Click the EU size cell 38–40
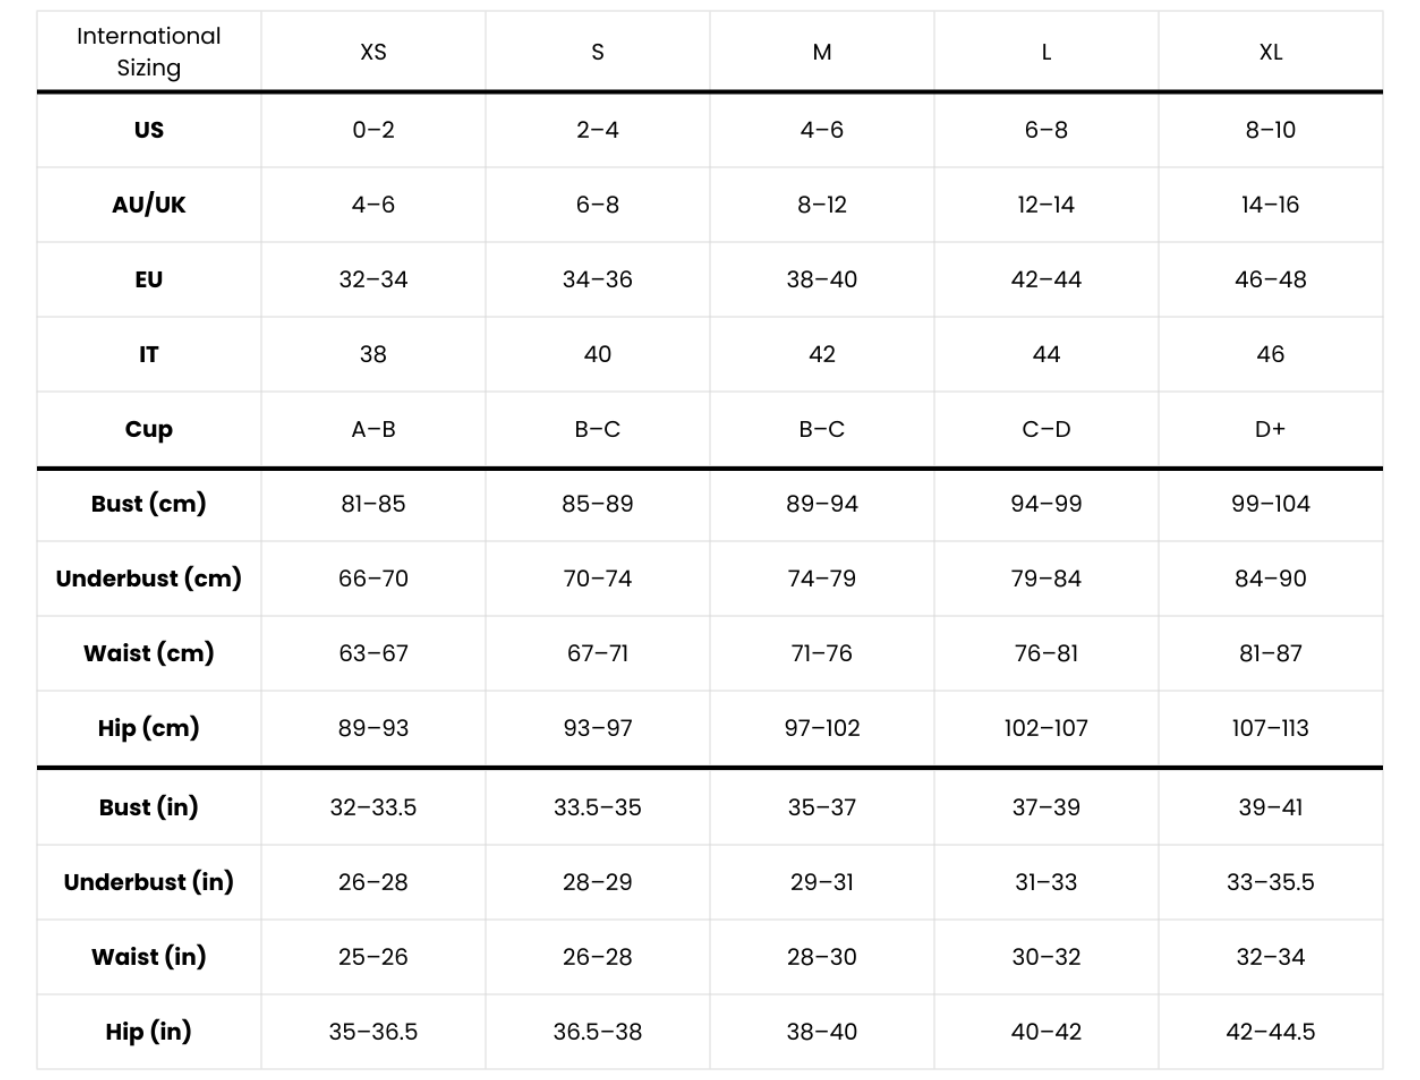The width and height of the screenshot is (1420, 1080). point(822,280)
